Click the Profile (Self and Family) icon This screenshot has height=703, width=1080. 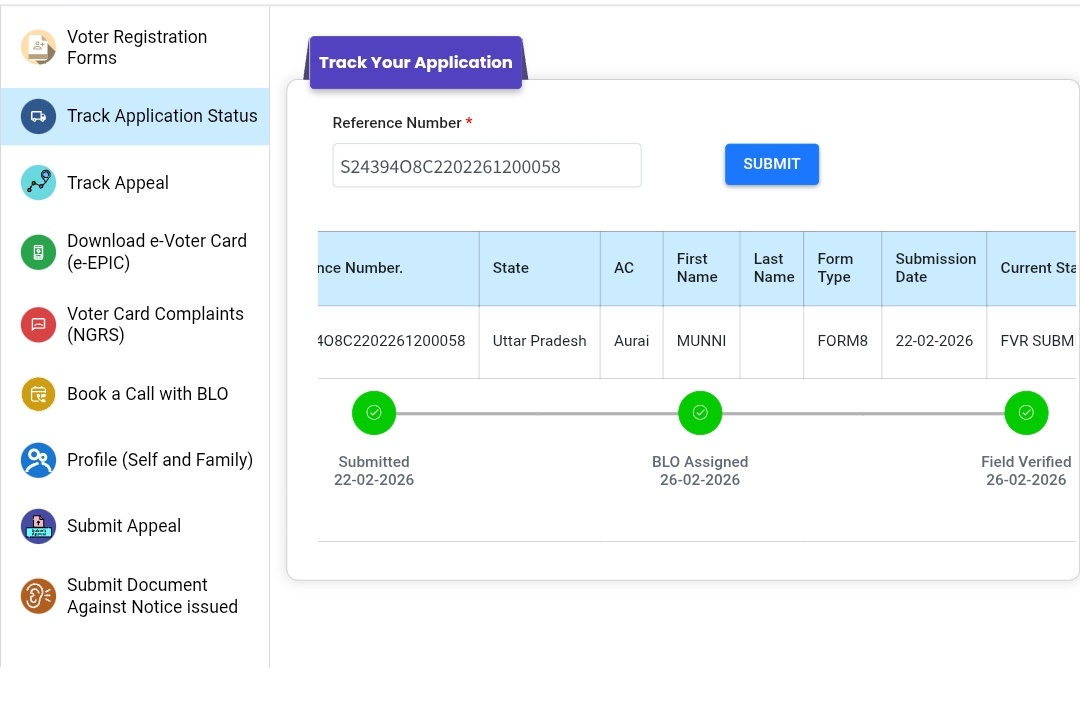[x=39, y=460]
